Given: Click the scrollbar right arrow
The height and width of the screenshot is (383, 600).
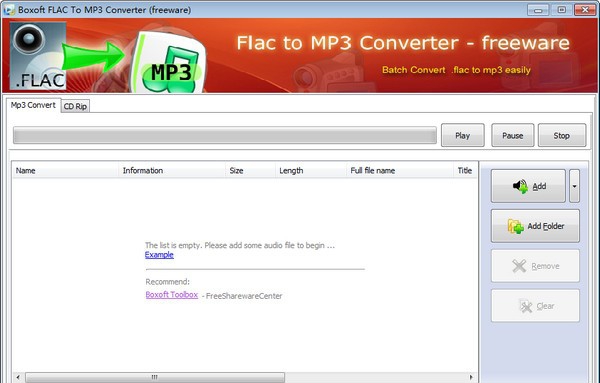Looking at the screenshot, I should coord(471,377).
